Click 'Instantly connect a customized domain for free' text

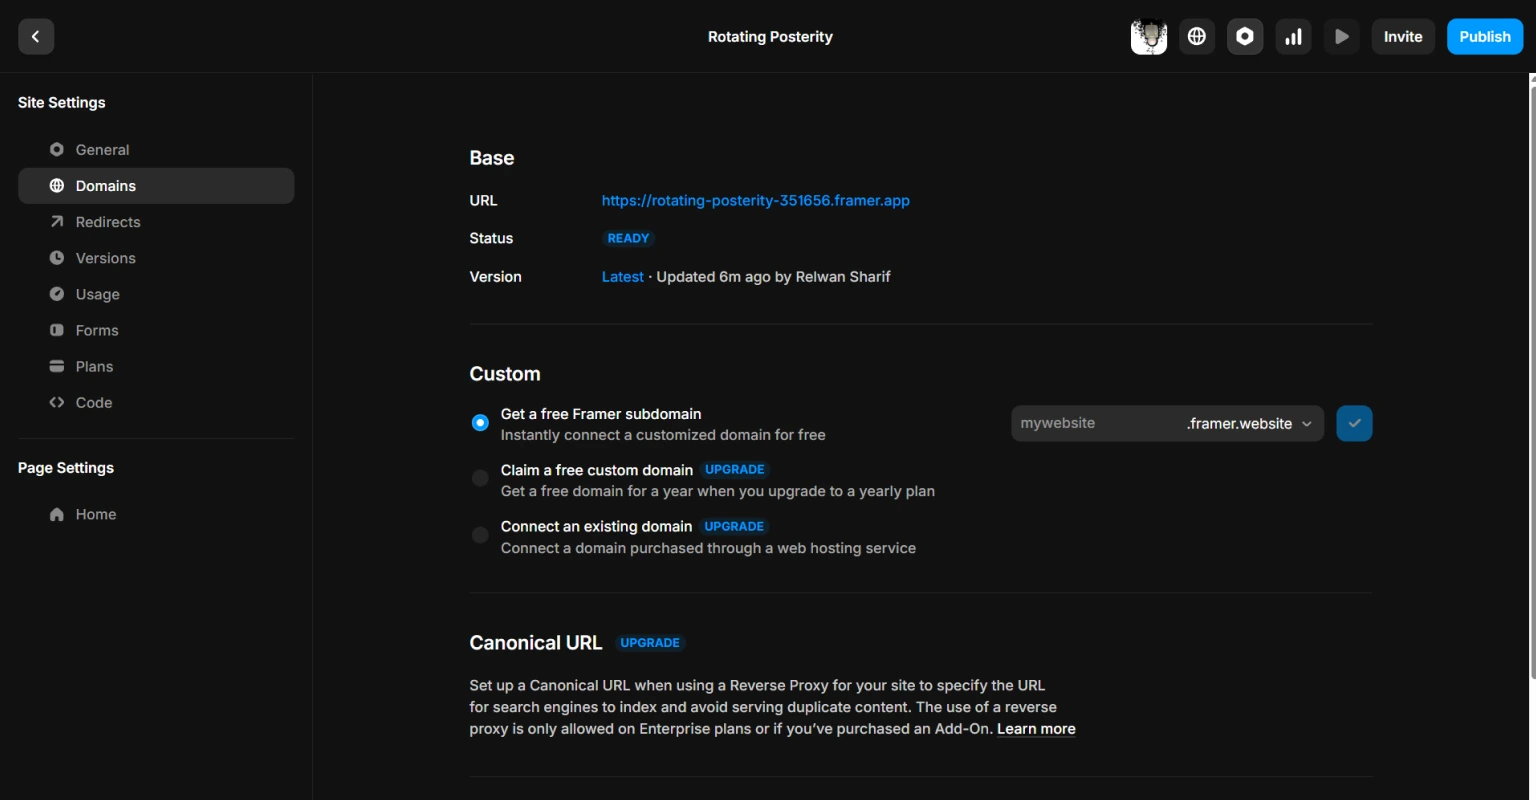[663, 435]
